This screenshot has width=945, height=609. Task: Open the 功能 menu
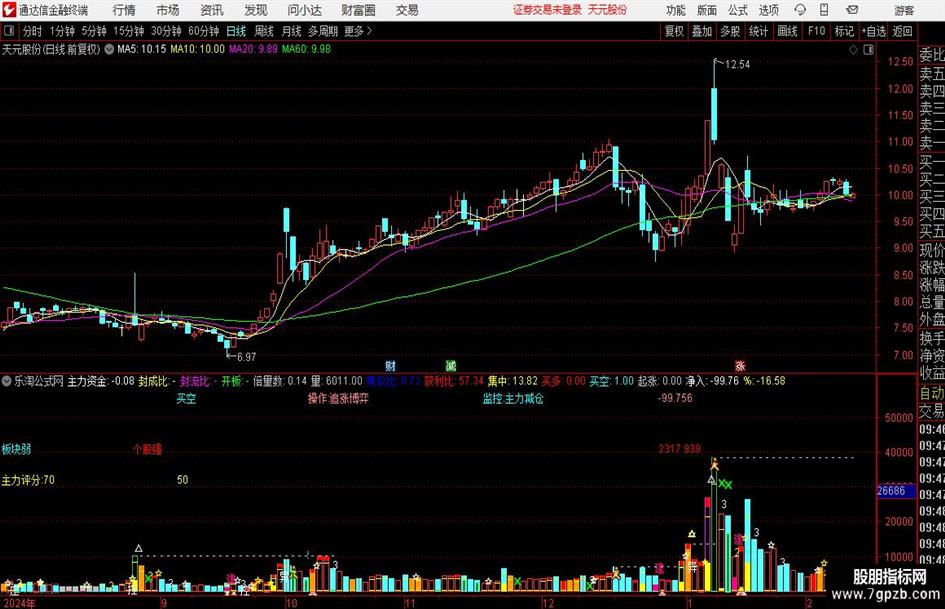click(x=676, y=10)
